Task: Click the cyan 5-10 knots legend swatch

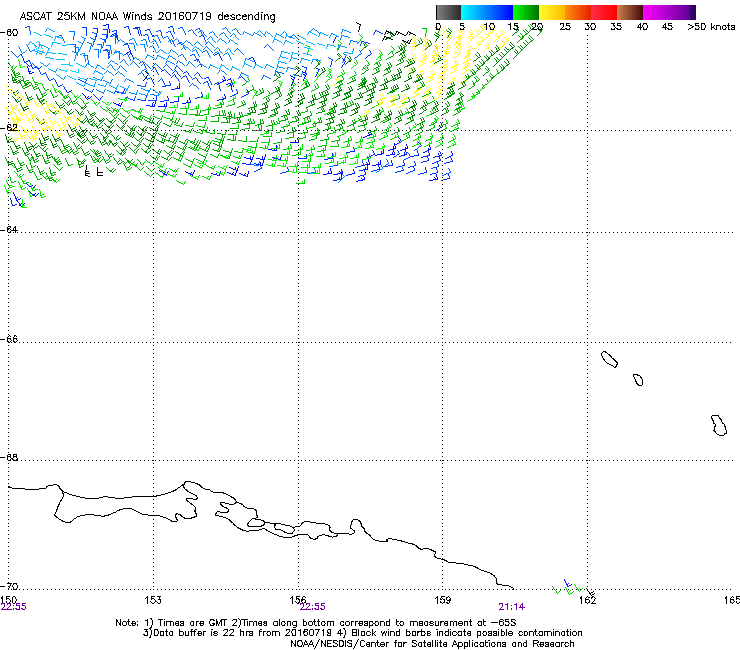Action: coord(474,12)
